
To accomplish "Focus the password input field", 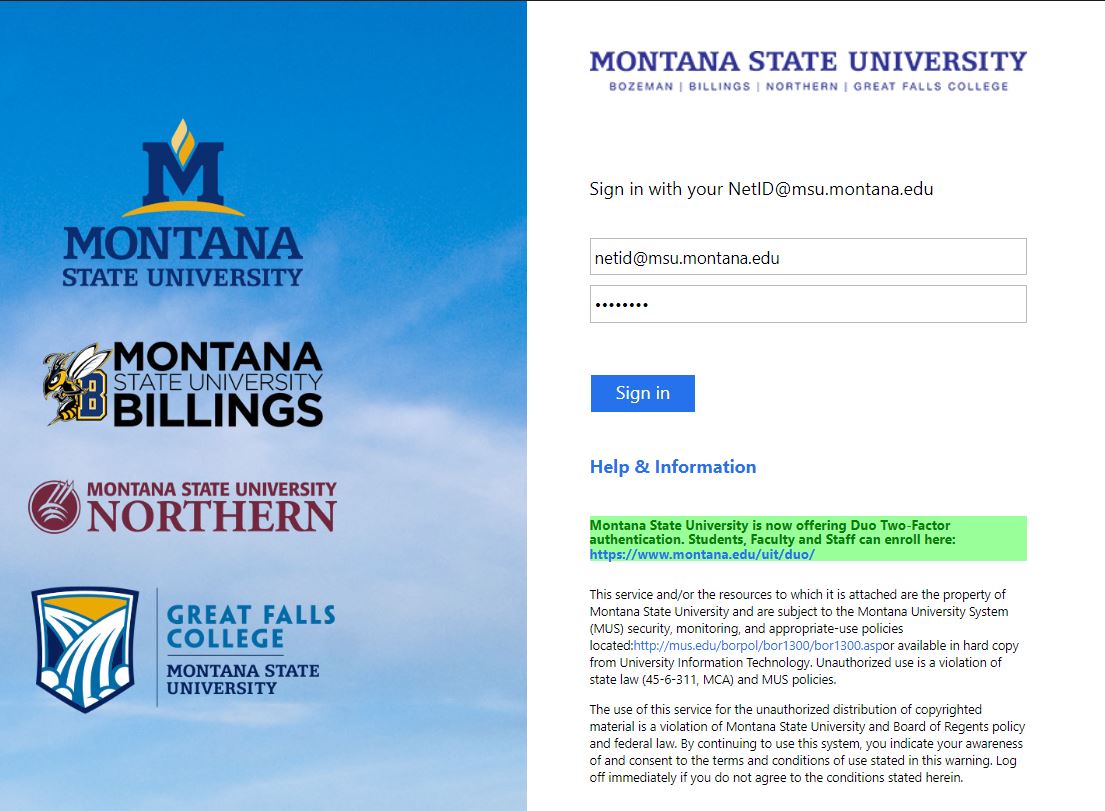I will [x=808, y=304].
